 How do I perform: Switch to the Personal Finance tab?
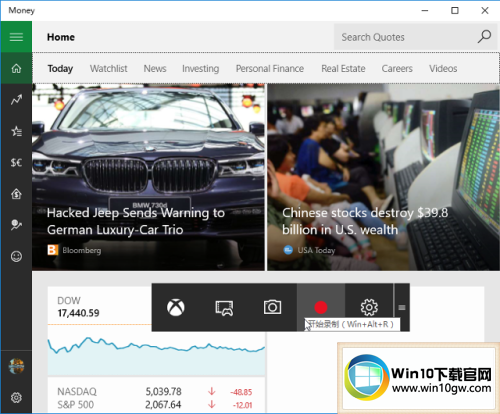coord(270,69)
